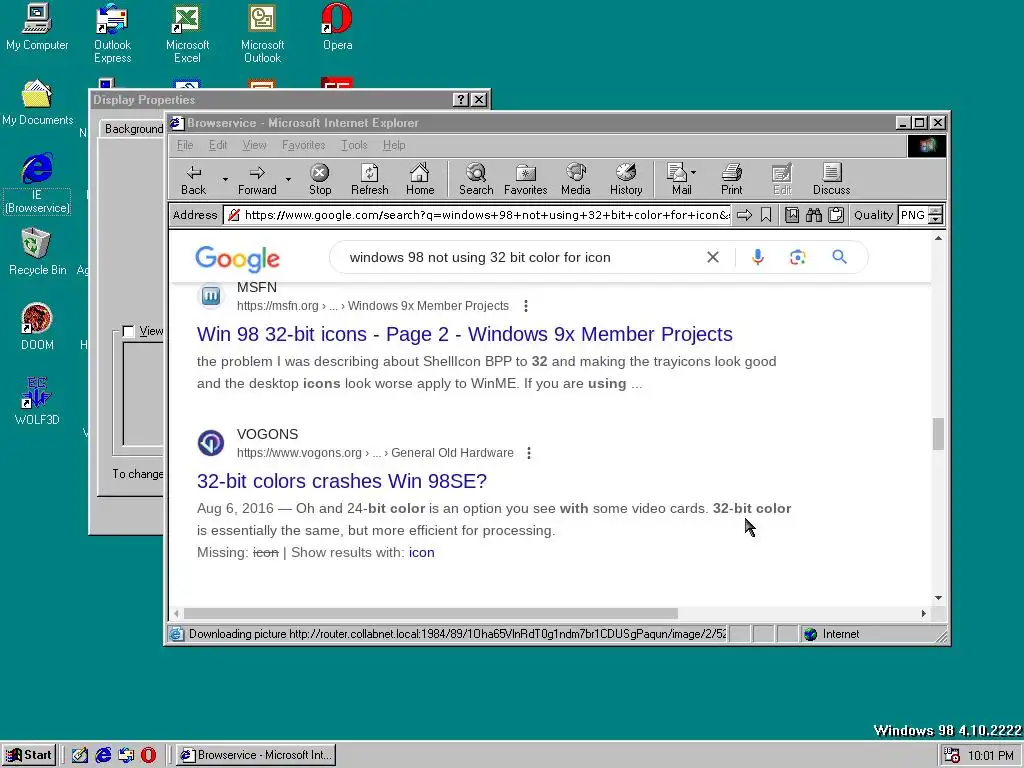Click the scroll right arrow in browser
The height and width of the screenshot is (768, 1024).
pos(923,614)
